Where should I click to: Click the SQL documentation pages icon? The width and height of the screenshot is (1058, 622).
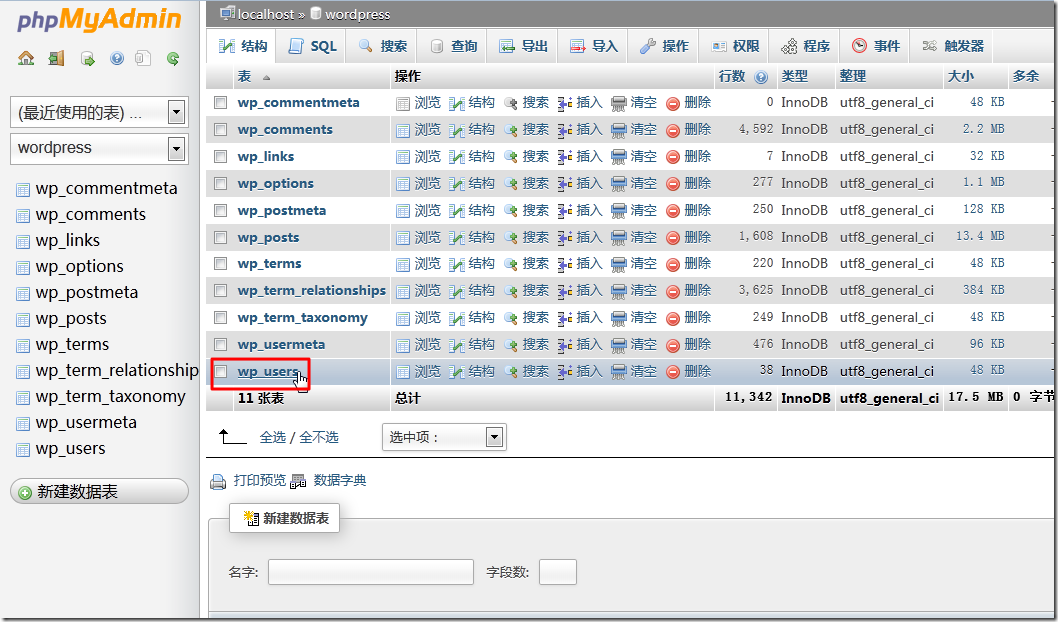click(x=143, y=59)
